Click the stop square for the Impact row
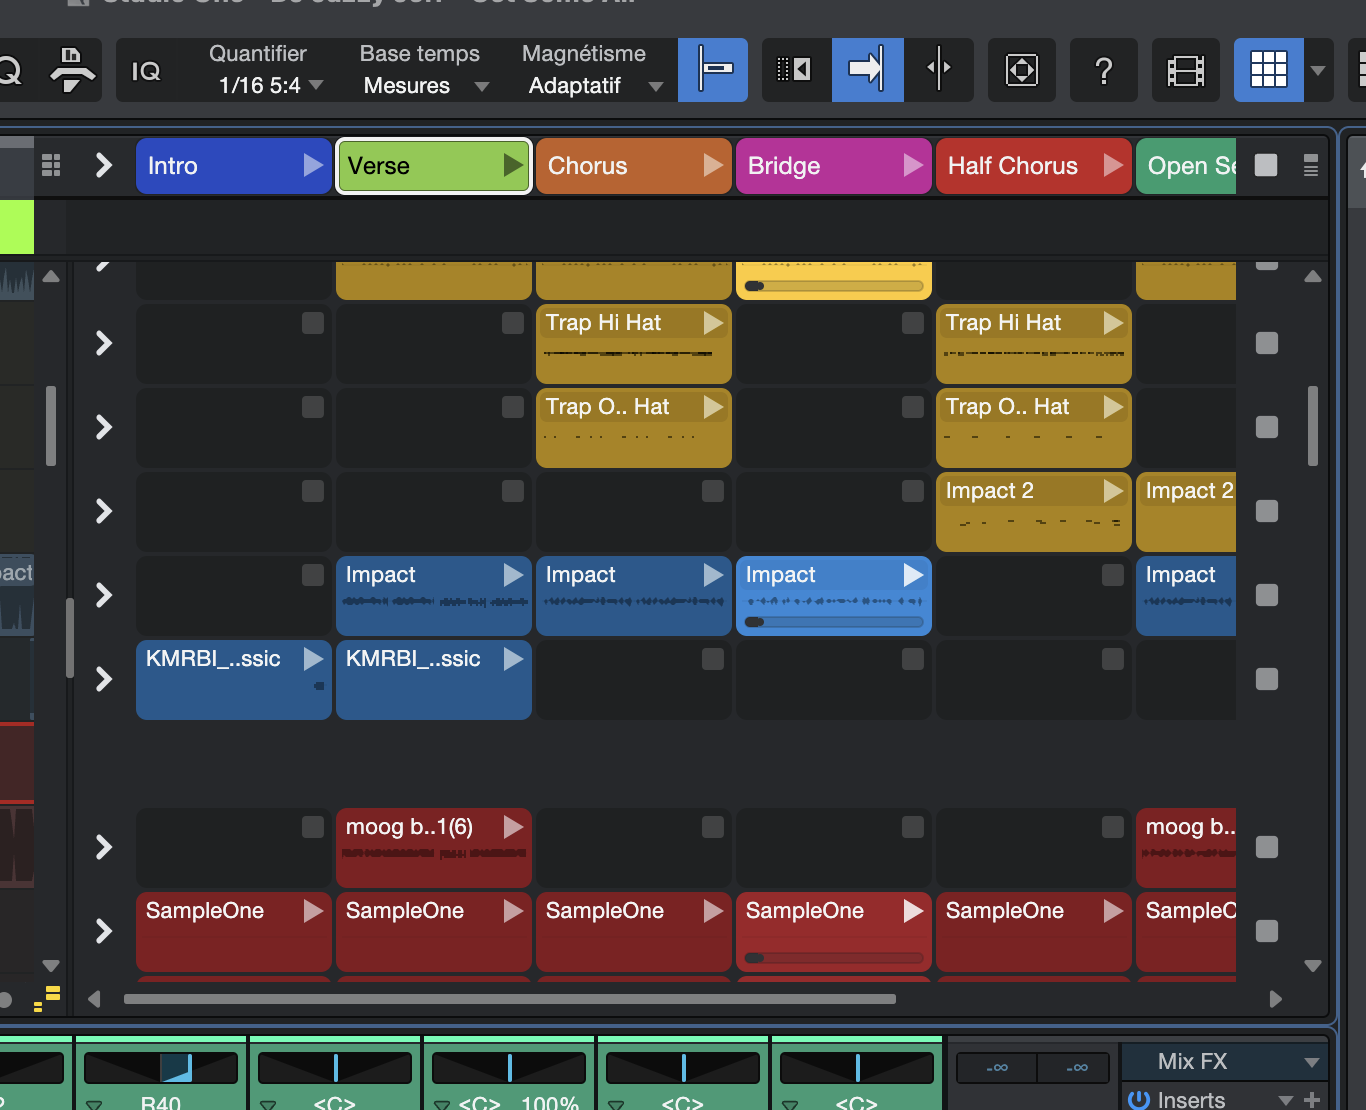This screenshot has height=1110, width=1366. point(1267,595)
